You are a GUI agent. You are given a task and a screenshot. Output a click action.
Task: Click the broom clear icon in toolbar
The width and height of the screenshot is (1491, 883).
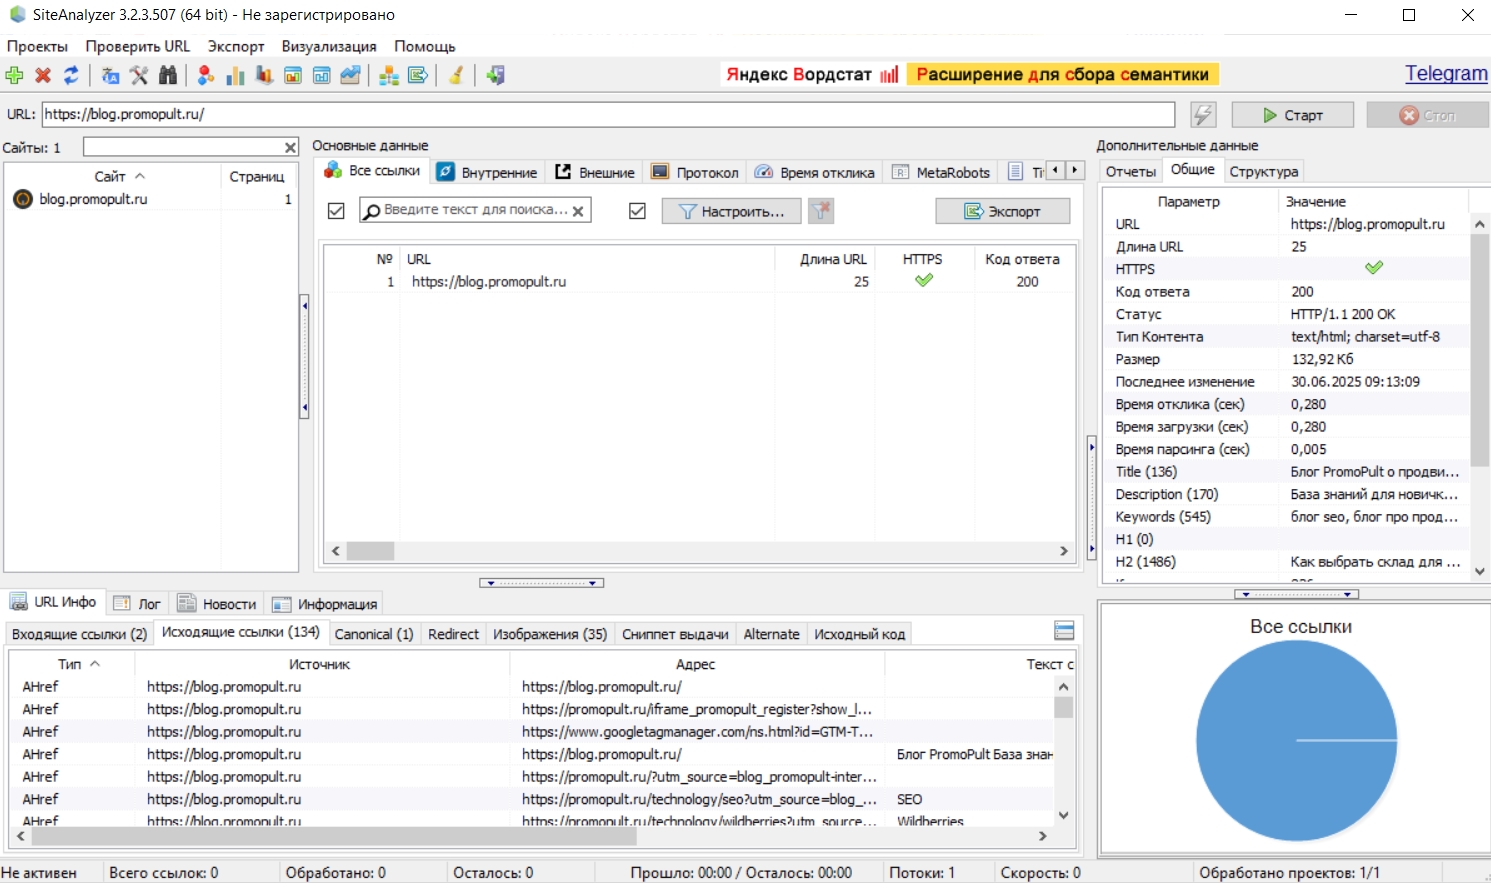pyautogui.click(x=456, y=75)
